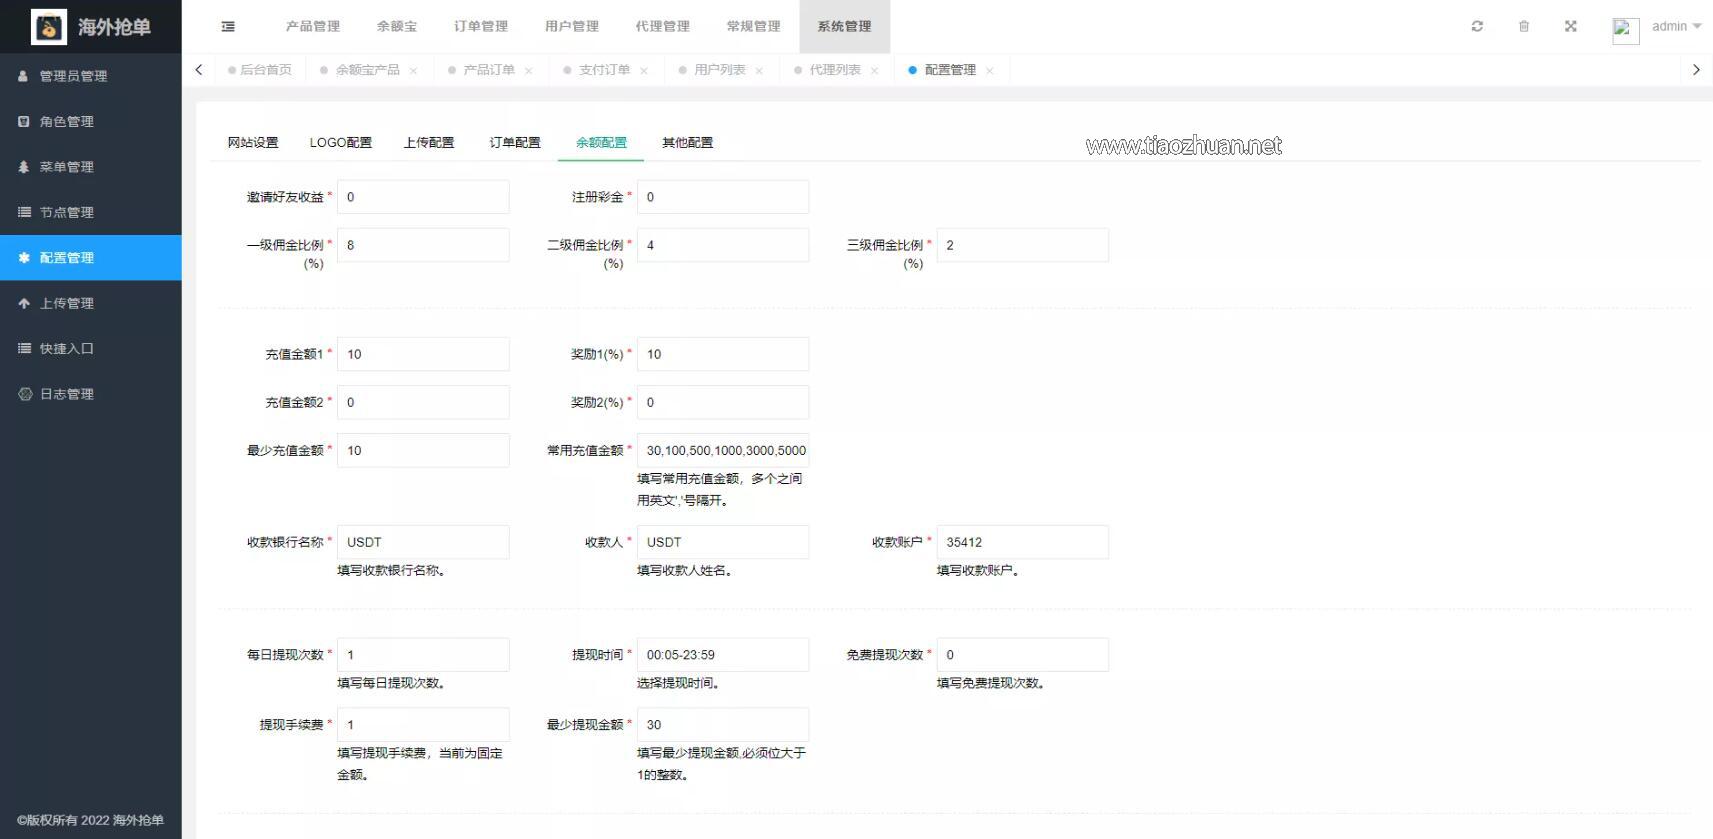Click the sidebar collapse hamburger icon

tap(228, 27)
